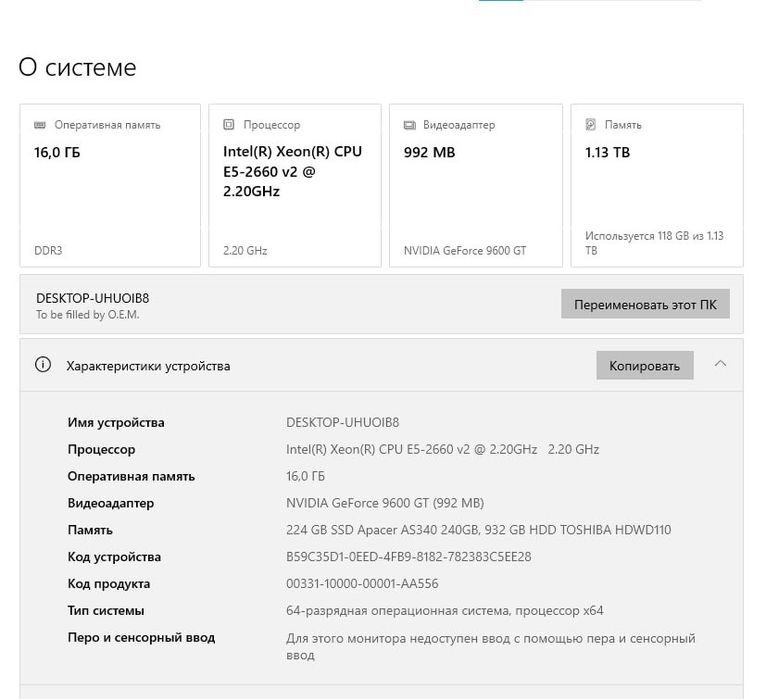Click the О системе page heading

[77, 67]
